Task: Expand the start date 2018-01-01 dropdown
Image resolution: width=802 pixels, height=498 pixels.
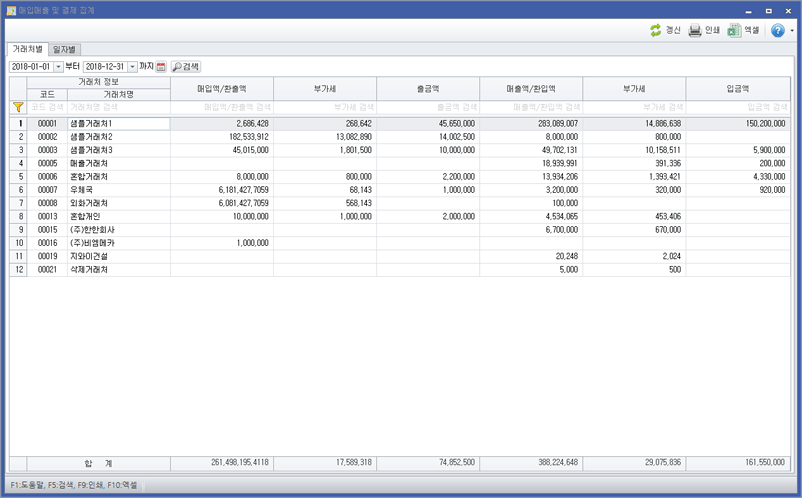Action: (58, 66)
